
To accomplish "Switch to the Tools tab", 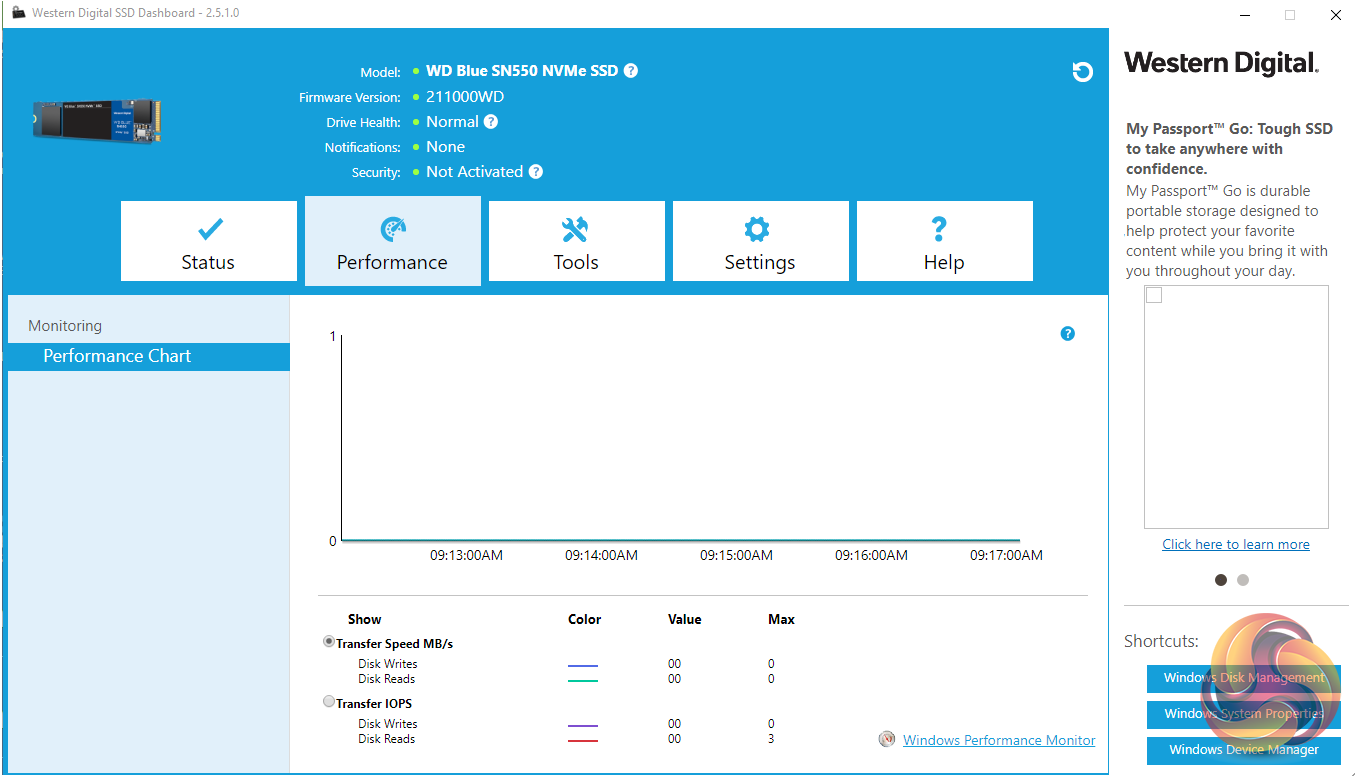I will click(x=576, y=242).
